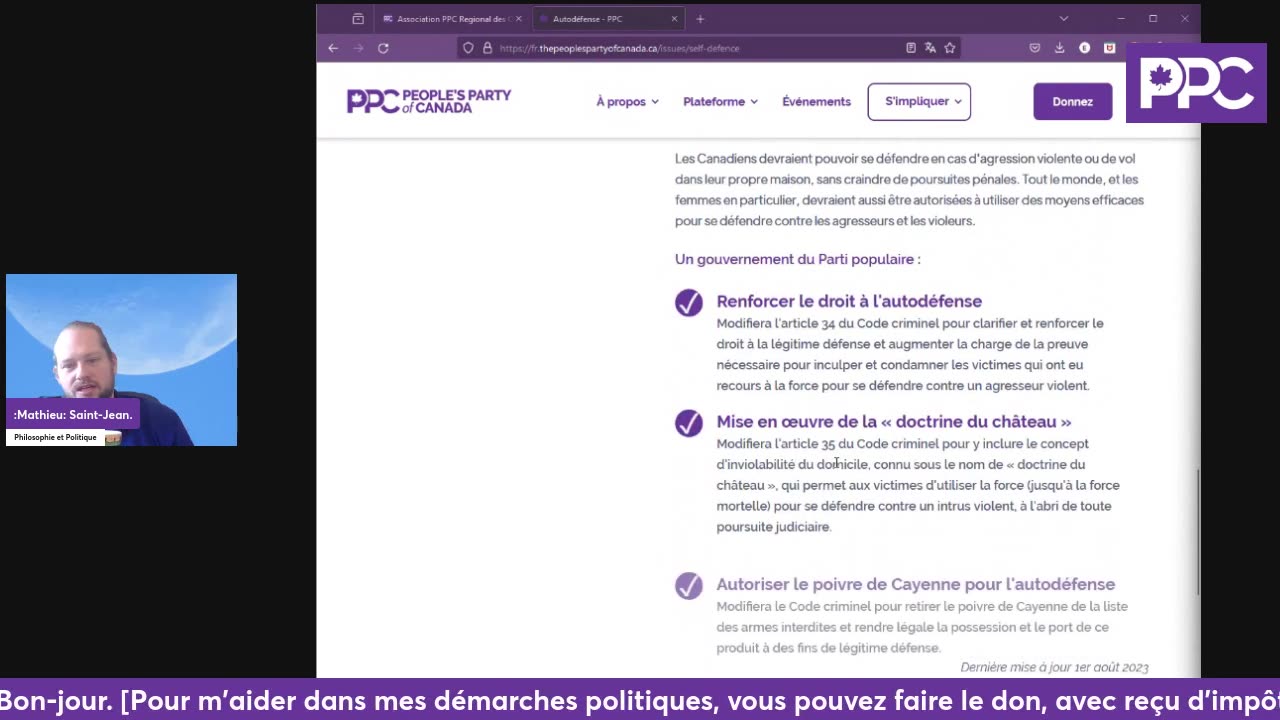The height and width of the screenshot is (720, 1280).
Task: Click paragraph beginning "Modifiera l'article 35 du Code"
Action: [918, 485]
